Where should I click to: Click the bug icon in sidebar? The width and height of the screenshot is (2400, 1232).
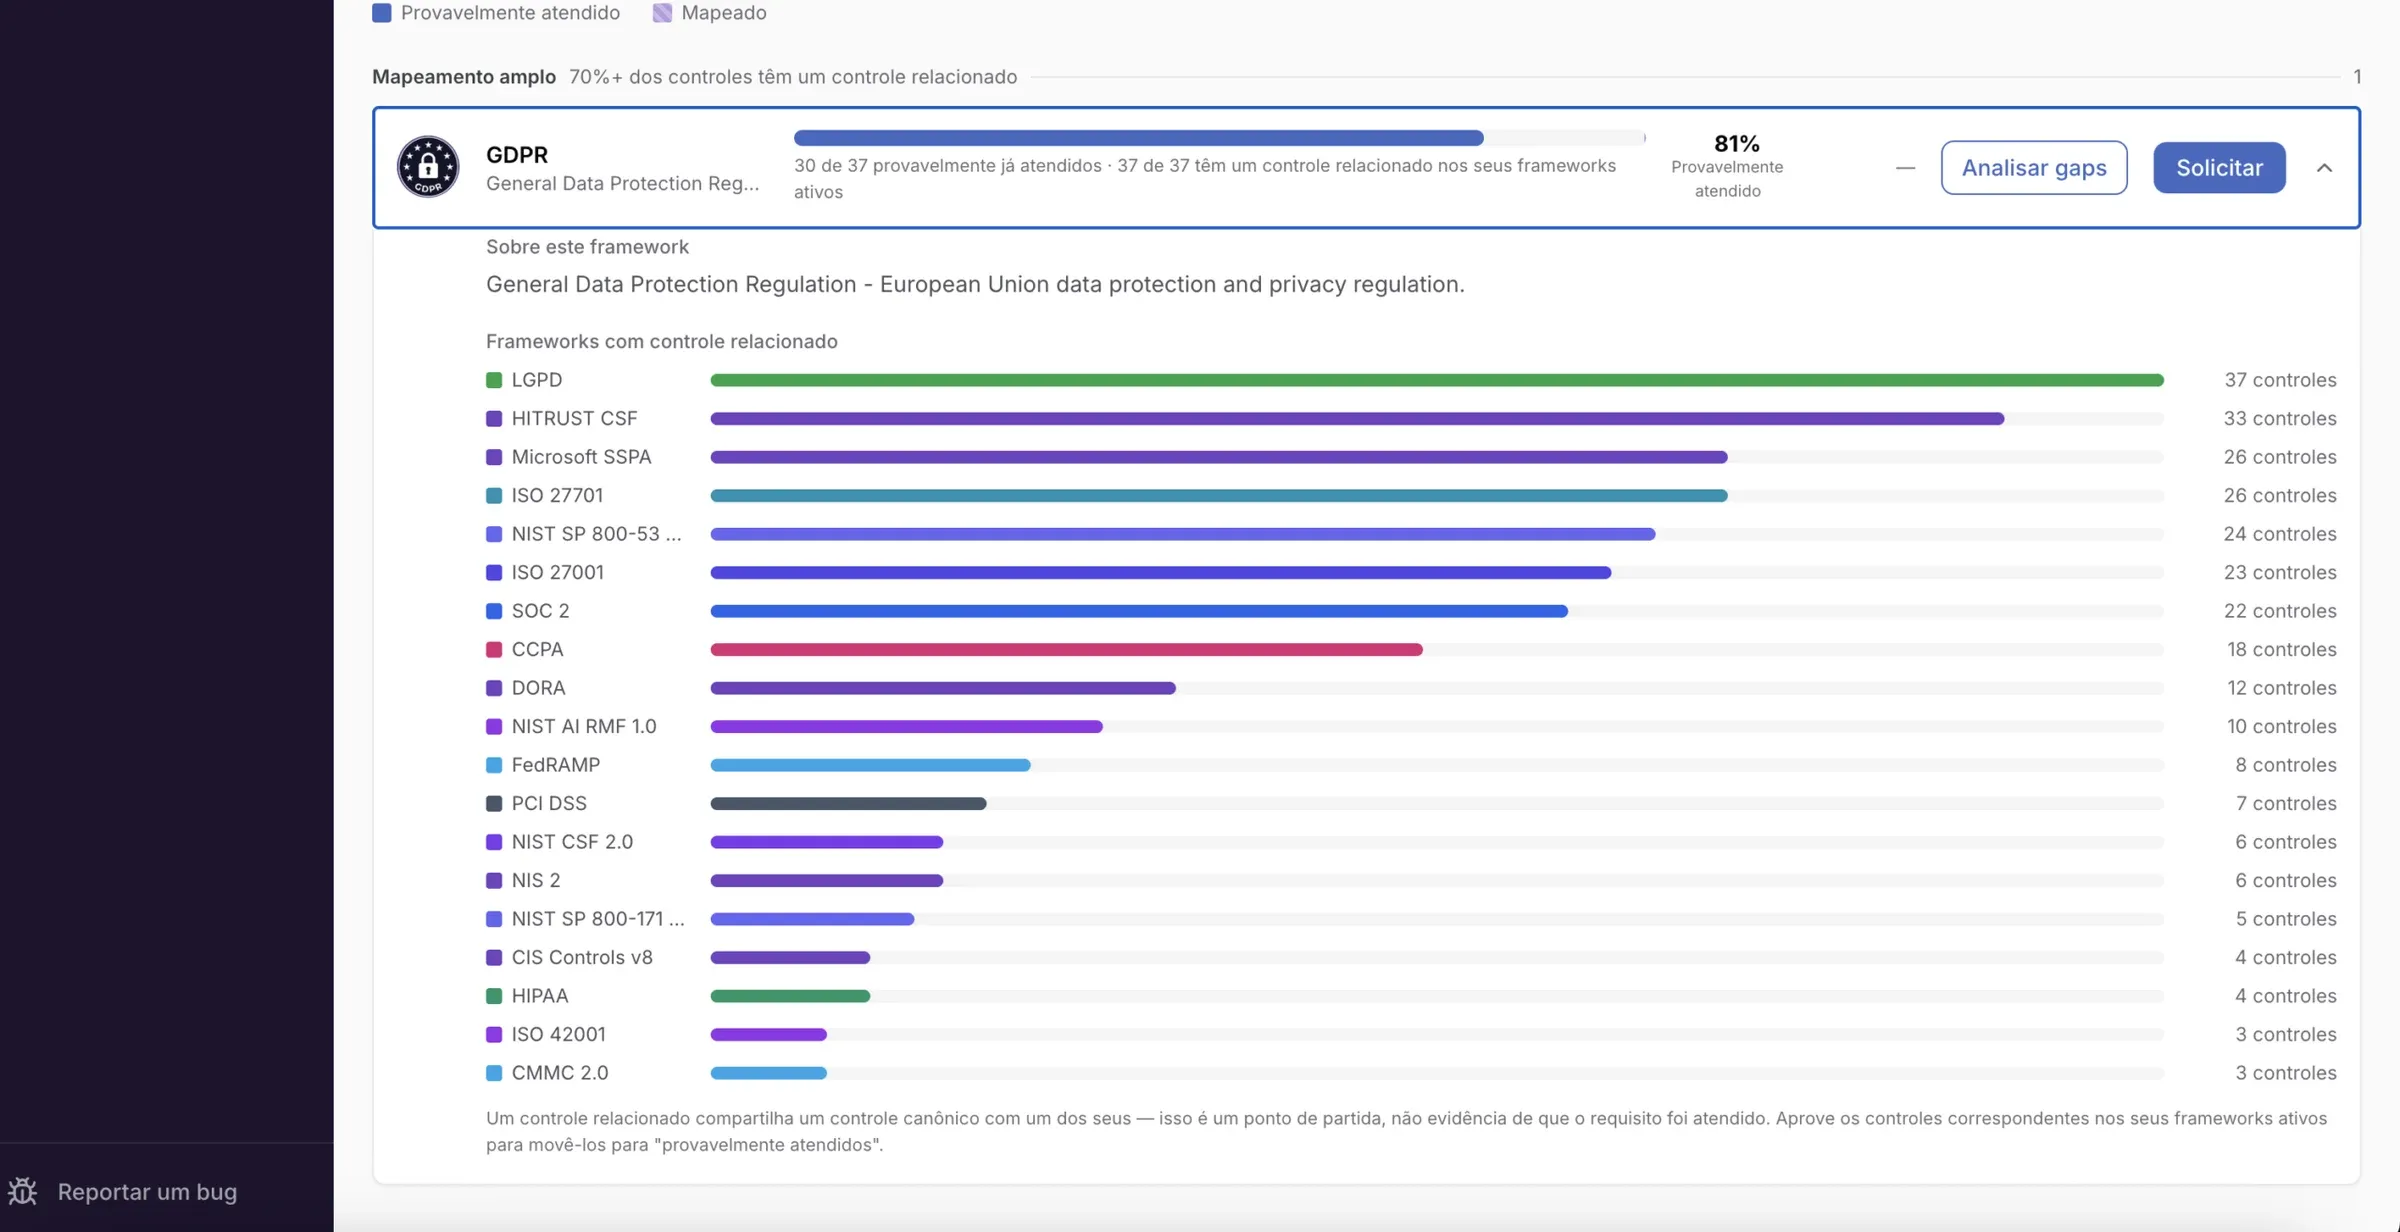click(x=22, y=1191)
